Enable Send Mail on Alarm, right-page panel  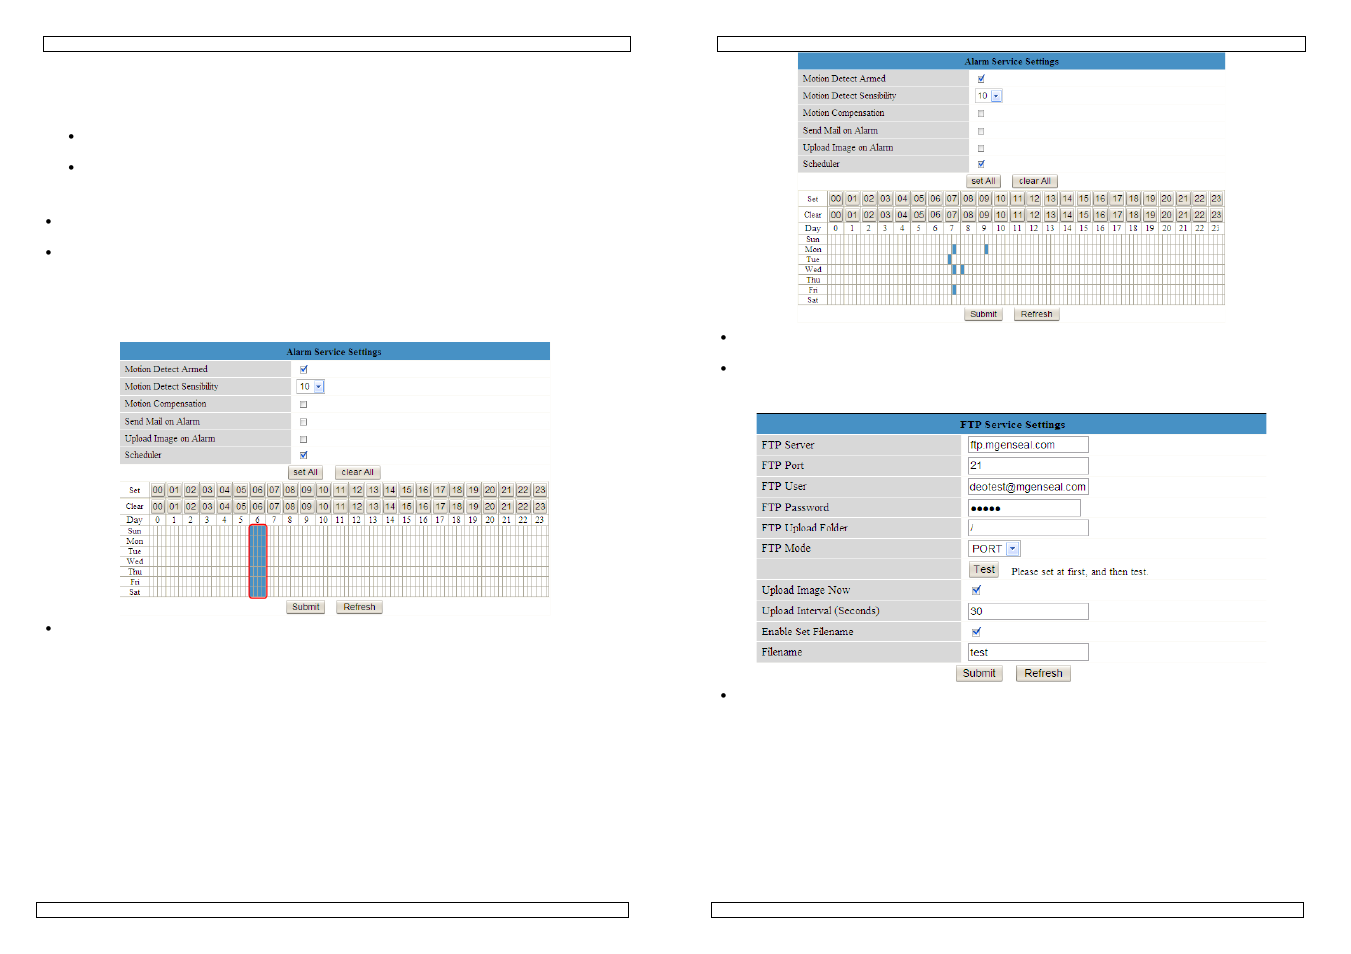pyautogui.click(x=981, y=131)
